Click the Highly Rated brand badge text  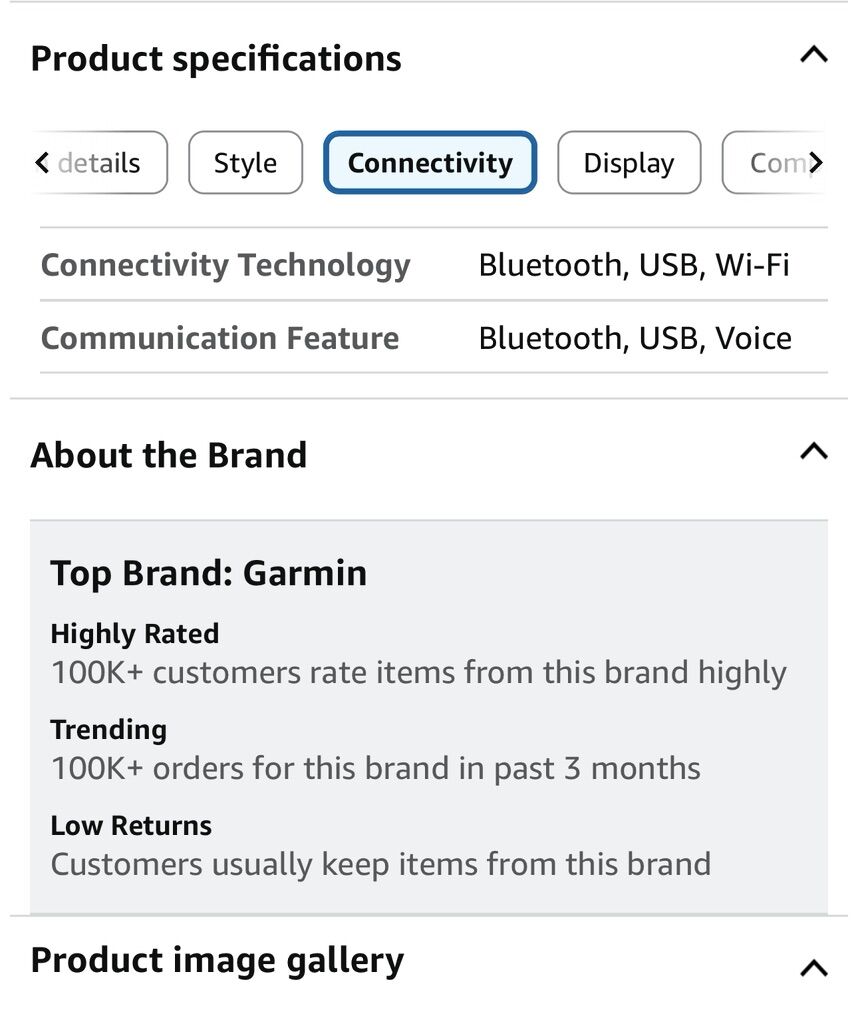click(x=135, y=633)
